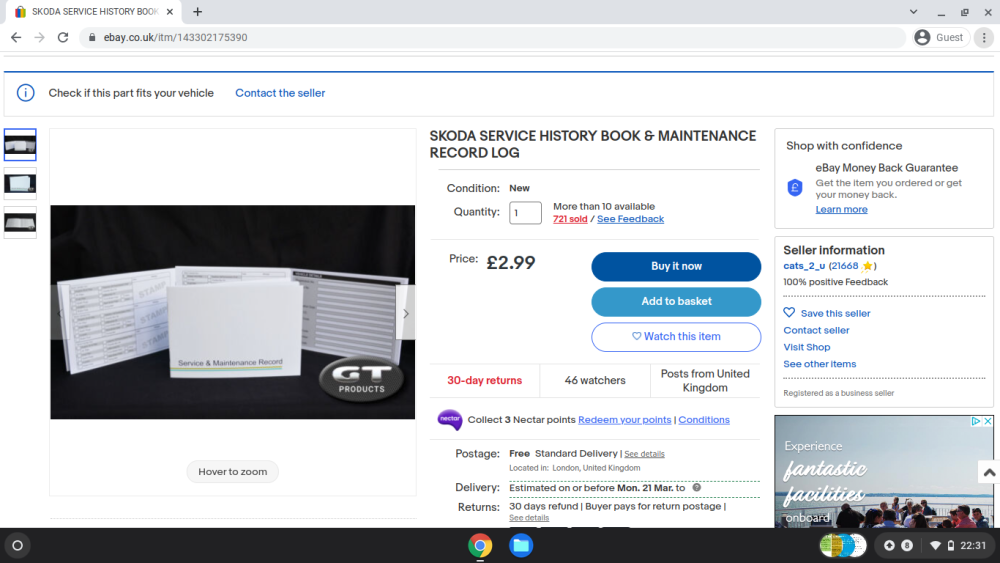The image size is (1000, 563).
Task: Close the Skoda Service History Book tab
Action: pos(170,11)
